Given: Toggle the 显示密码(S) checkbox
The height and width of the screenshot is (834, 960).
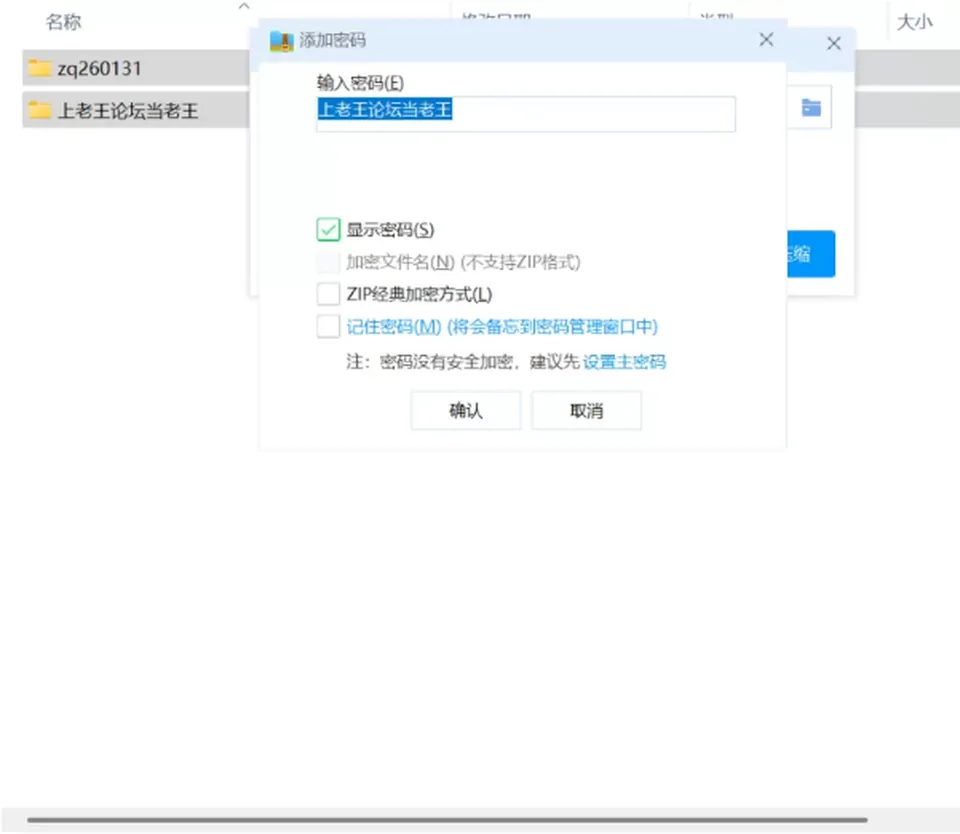Looking at the screenshot, I should point(328,230).
